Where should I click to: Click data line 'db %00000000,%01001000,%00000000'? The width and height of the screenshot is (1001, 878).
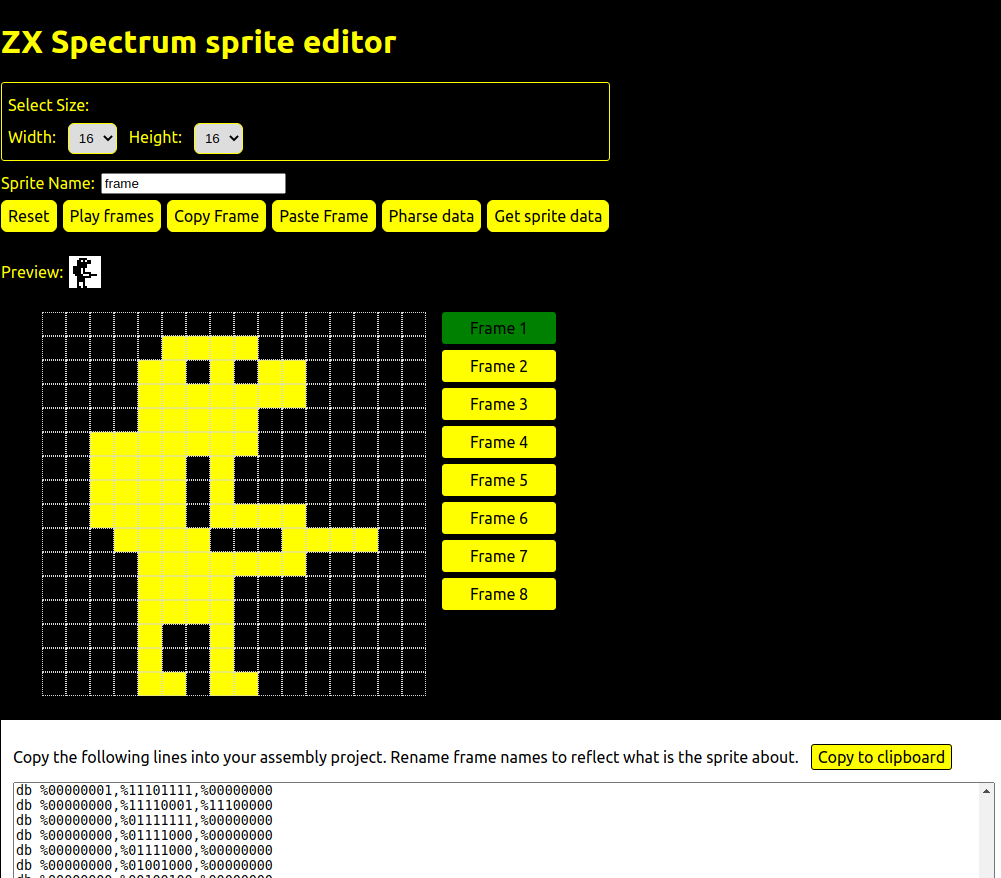pos(144,866)
